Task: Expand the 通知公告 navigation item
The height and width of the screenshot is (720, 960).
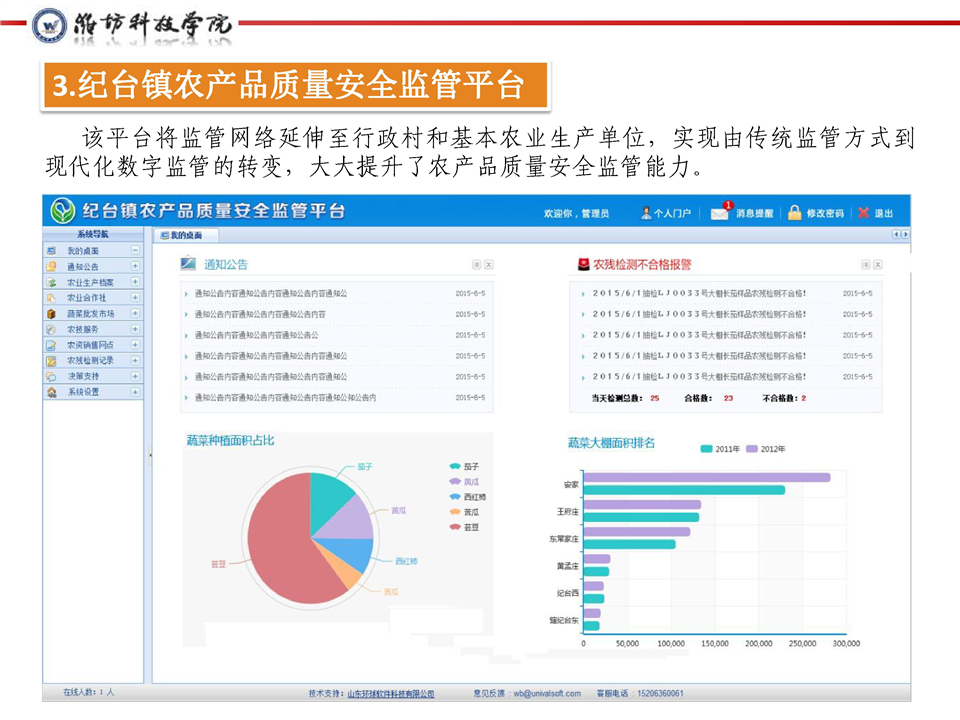Action: coord(135,266)
